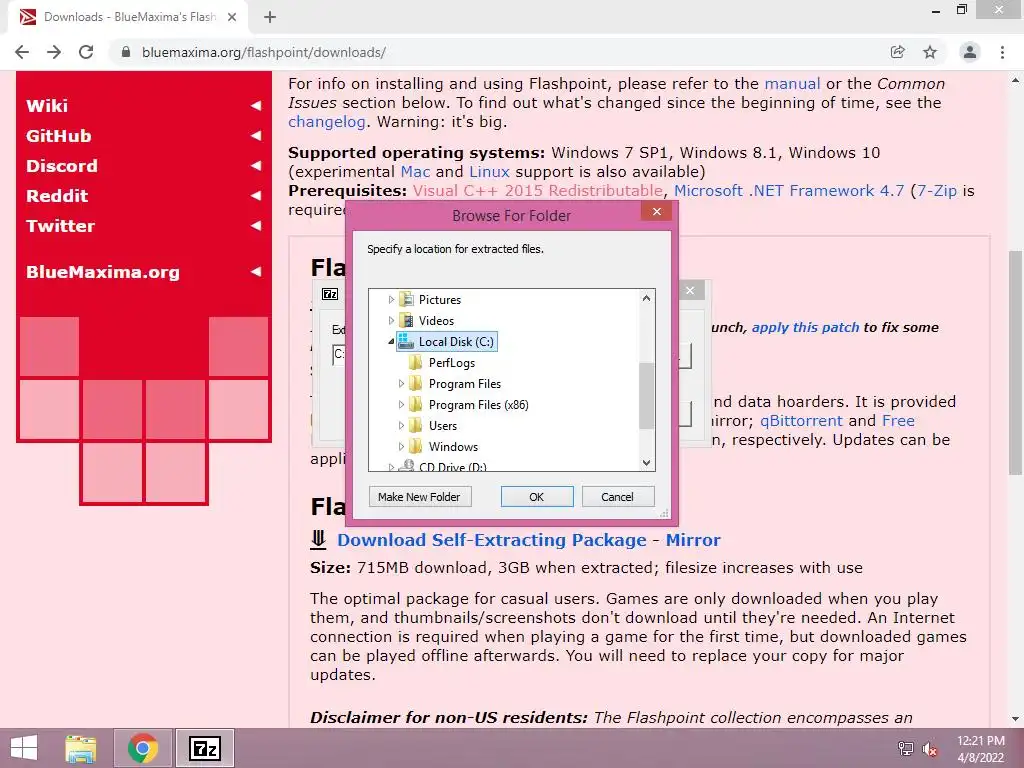
Task: Open the Chrome profile avatar
Action: point(970,52)
